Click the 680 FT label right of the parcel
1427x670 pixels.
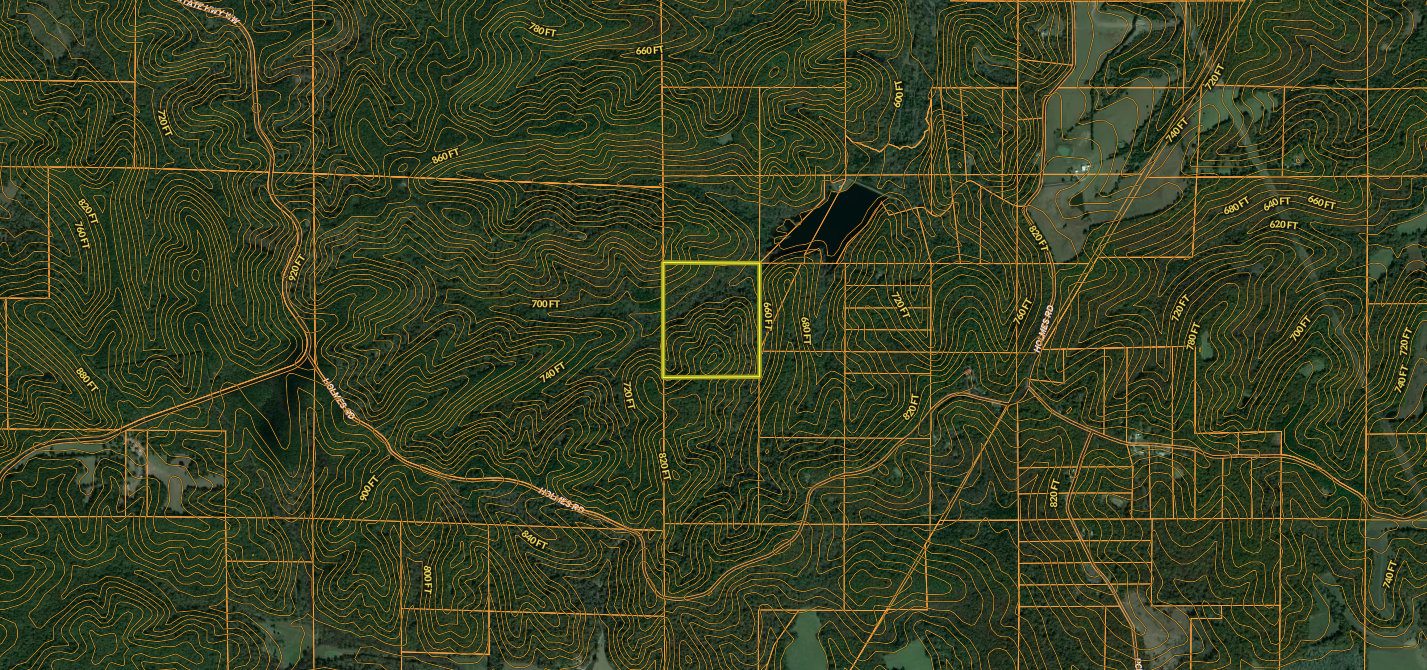pos(804,328)
